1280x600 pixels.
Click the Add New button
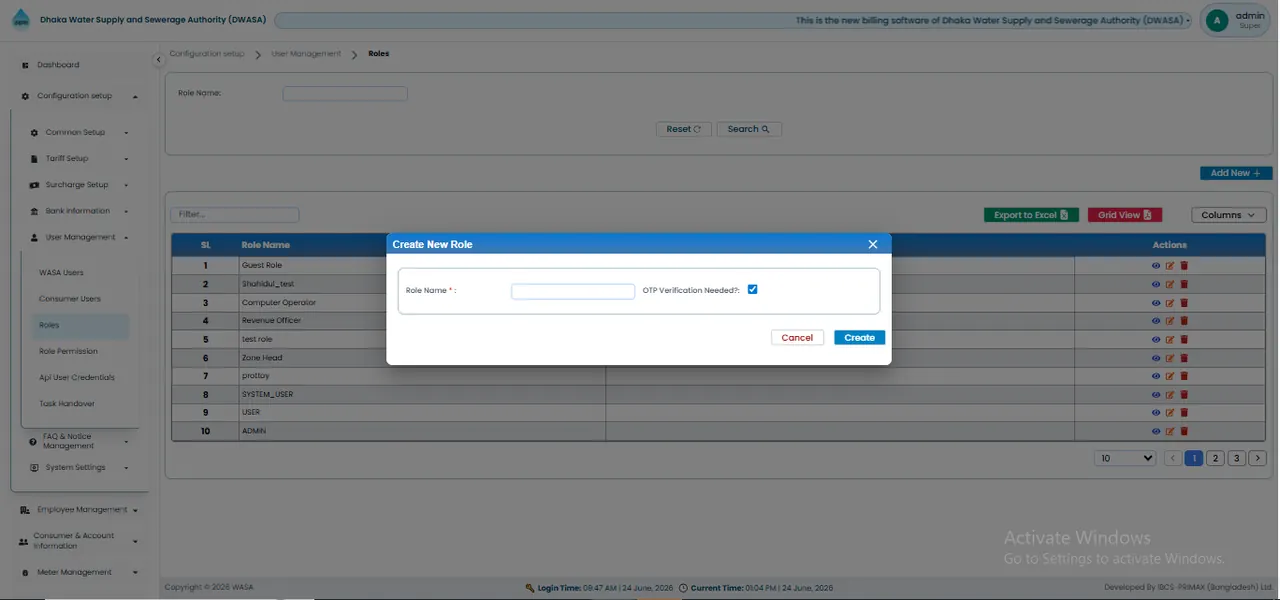click(1236, 173)
